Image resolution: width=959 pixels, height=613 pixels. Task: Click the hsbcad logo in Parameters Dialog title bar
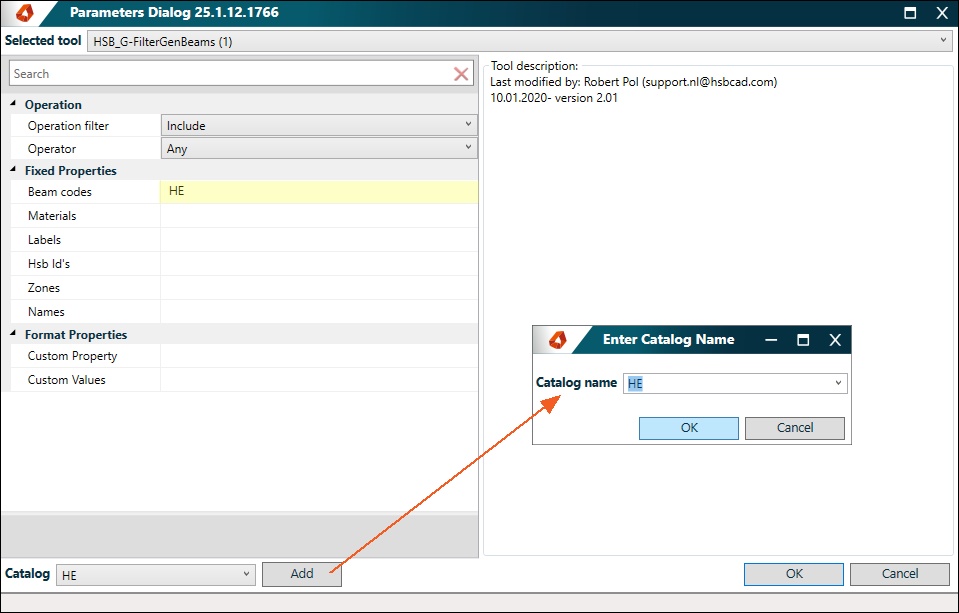(x=24, y=12)
